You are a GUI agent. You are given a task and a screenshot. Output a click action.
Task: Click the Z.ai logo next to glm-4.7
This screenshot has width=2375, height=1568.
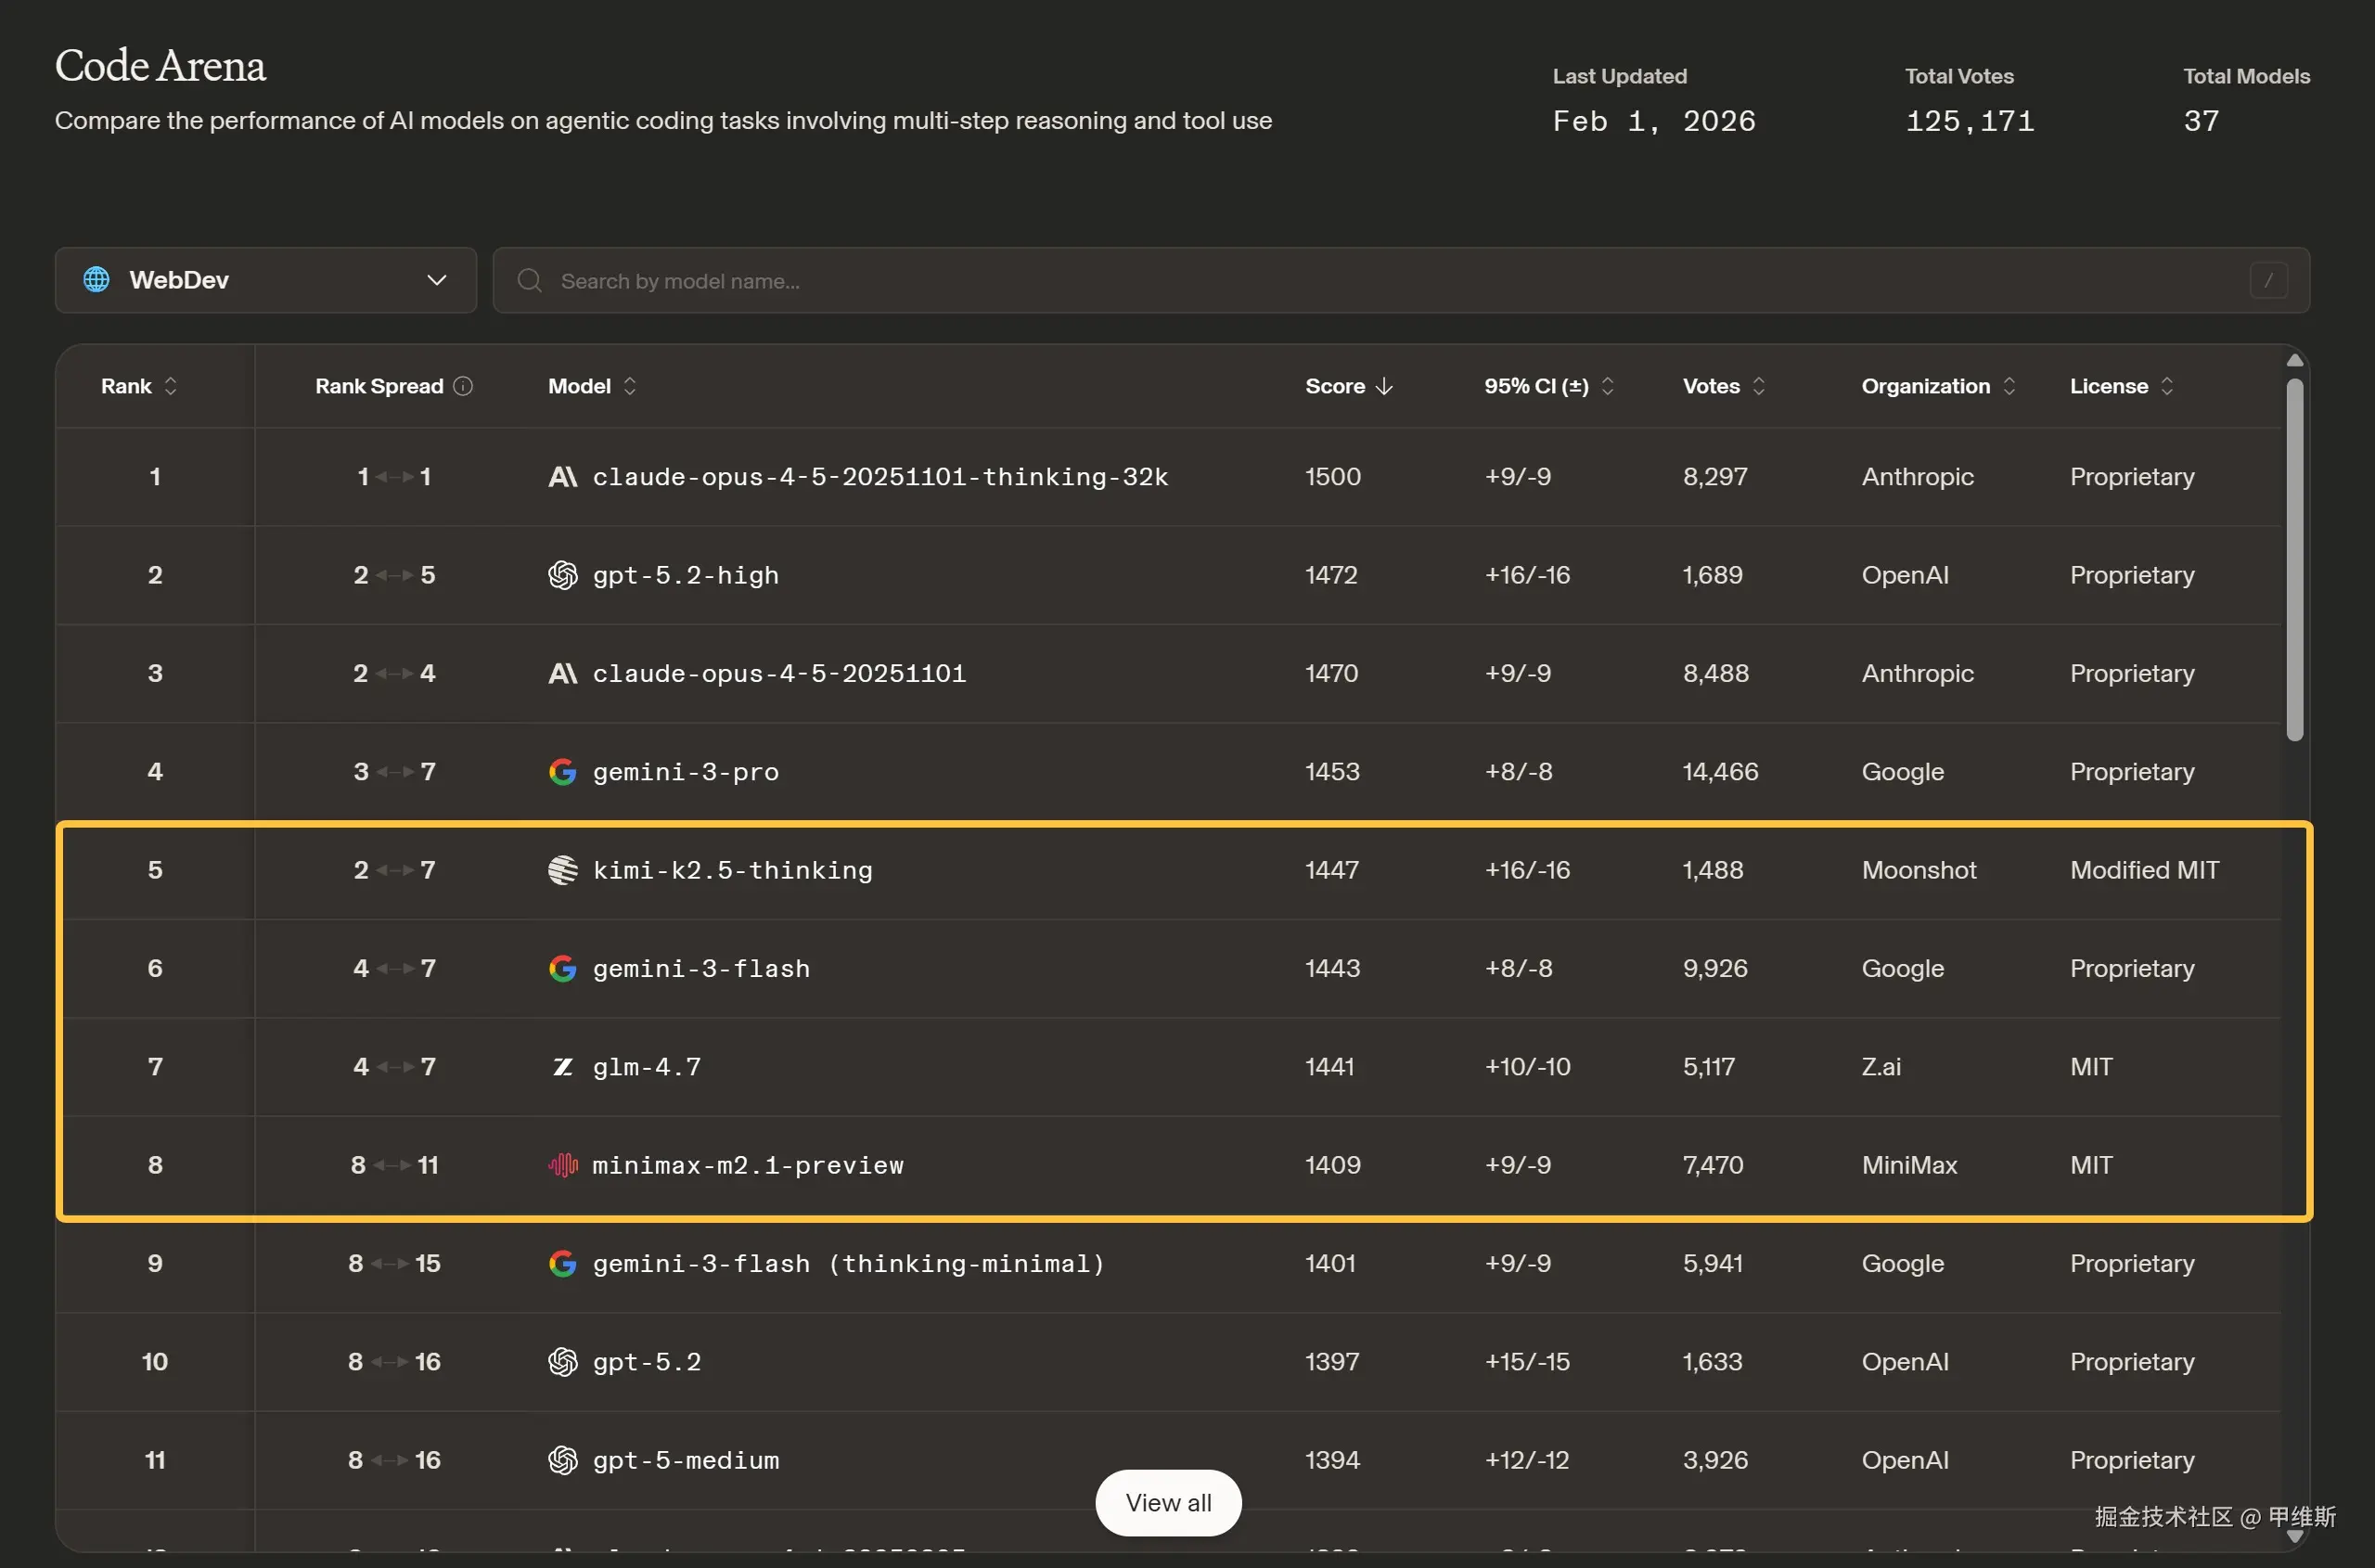[562, 1067]
